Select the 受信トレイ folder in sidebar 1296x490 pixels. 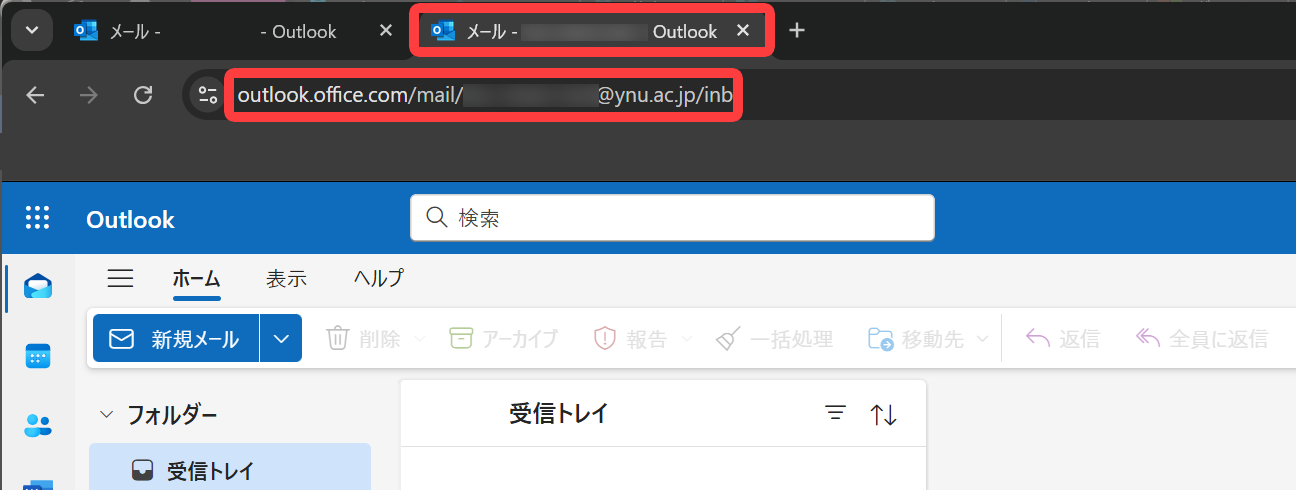point(230,470)
